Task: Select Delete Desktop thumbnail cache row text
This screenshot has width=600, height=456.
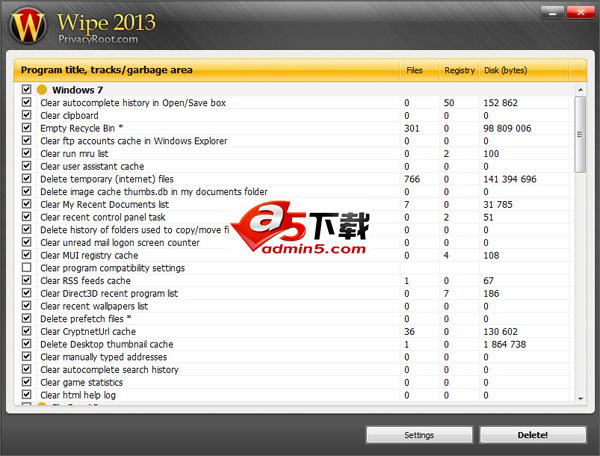Action: point(107,344)
